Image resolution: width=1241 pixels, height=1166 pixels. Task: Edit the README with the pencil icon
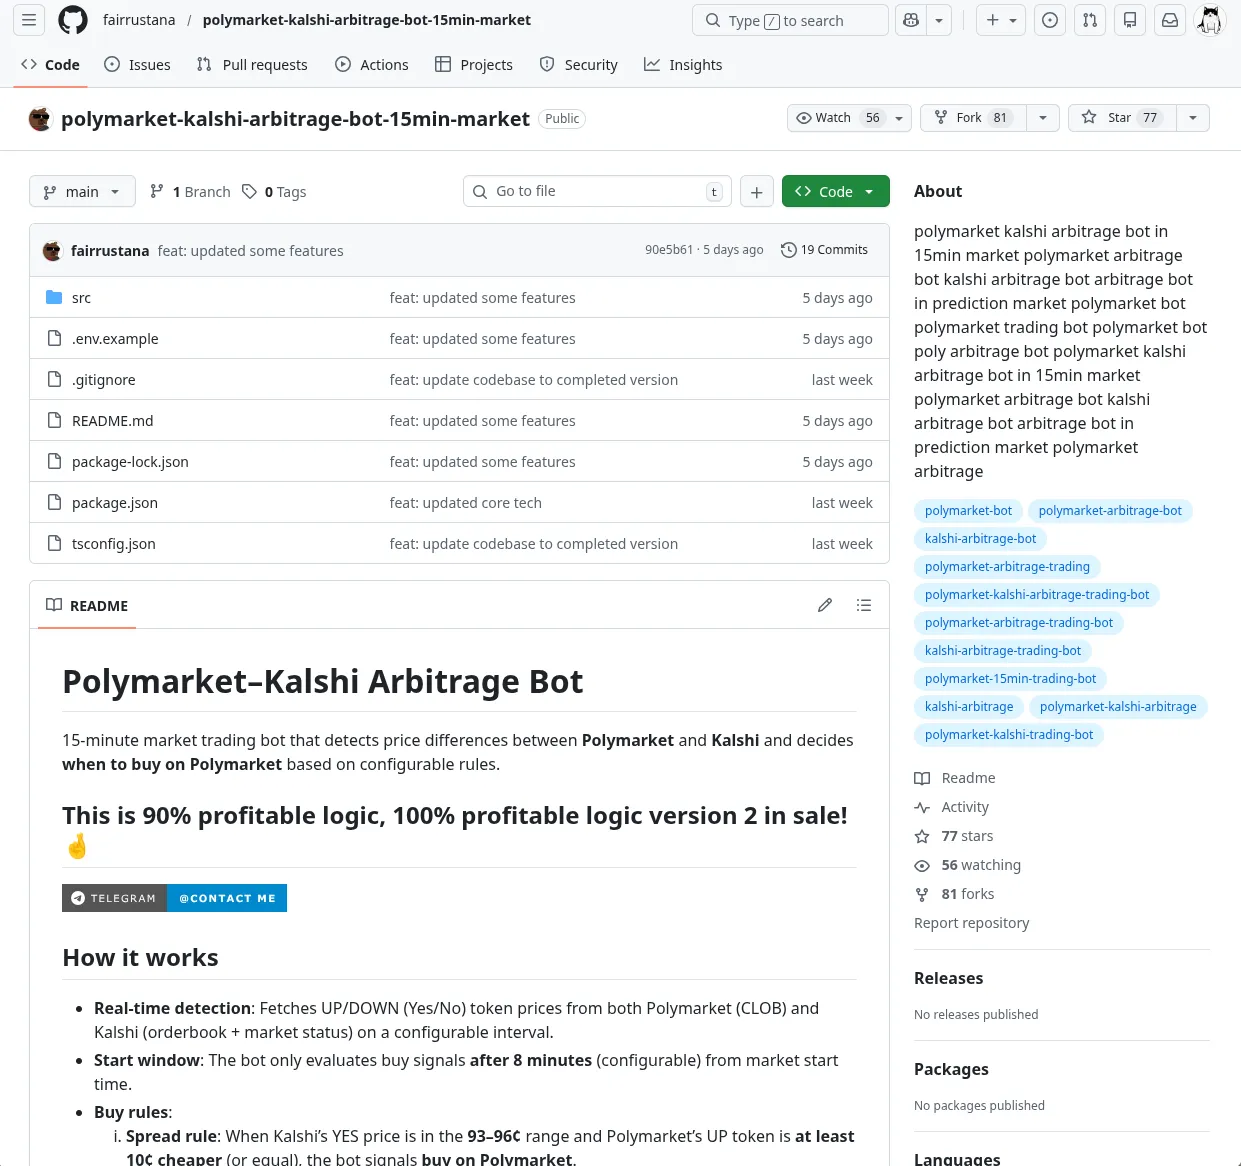825,605
